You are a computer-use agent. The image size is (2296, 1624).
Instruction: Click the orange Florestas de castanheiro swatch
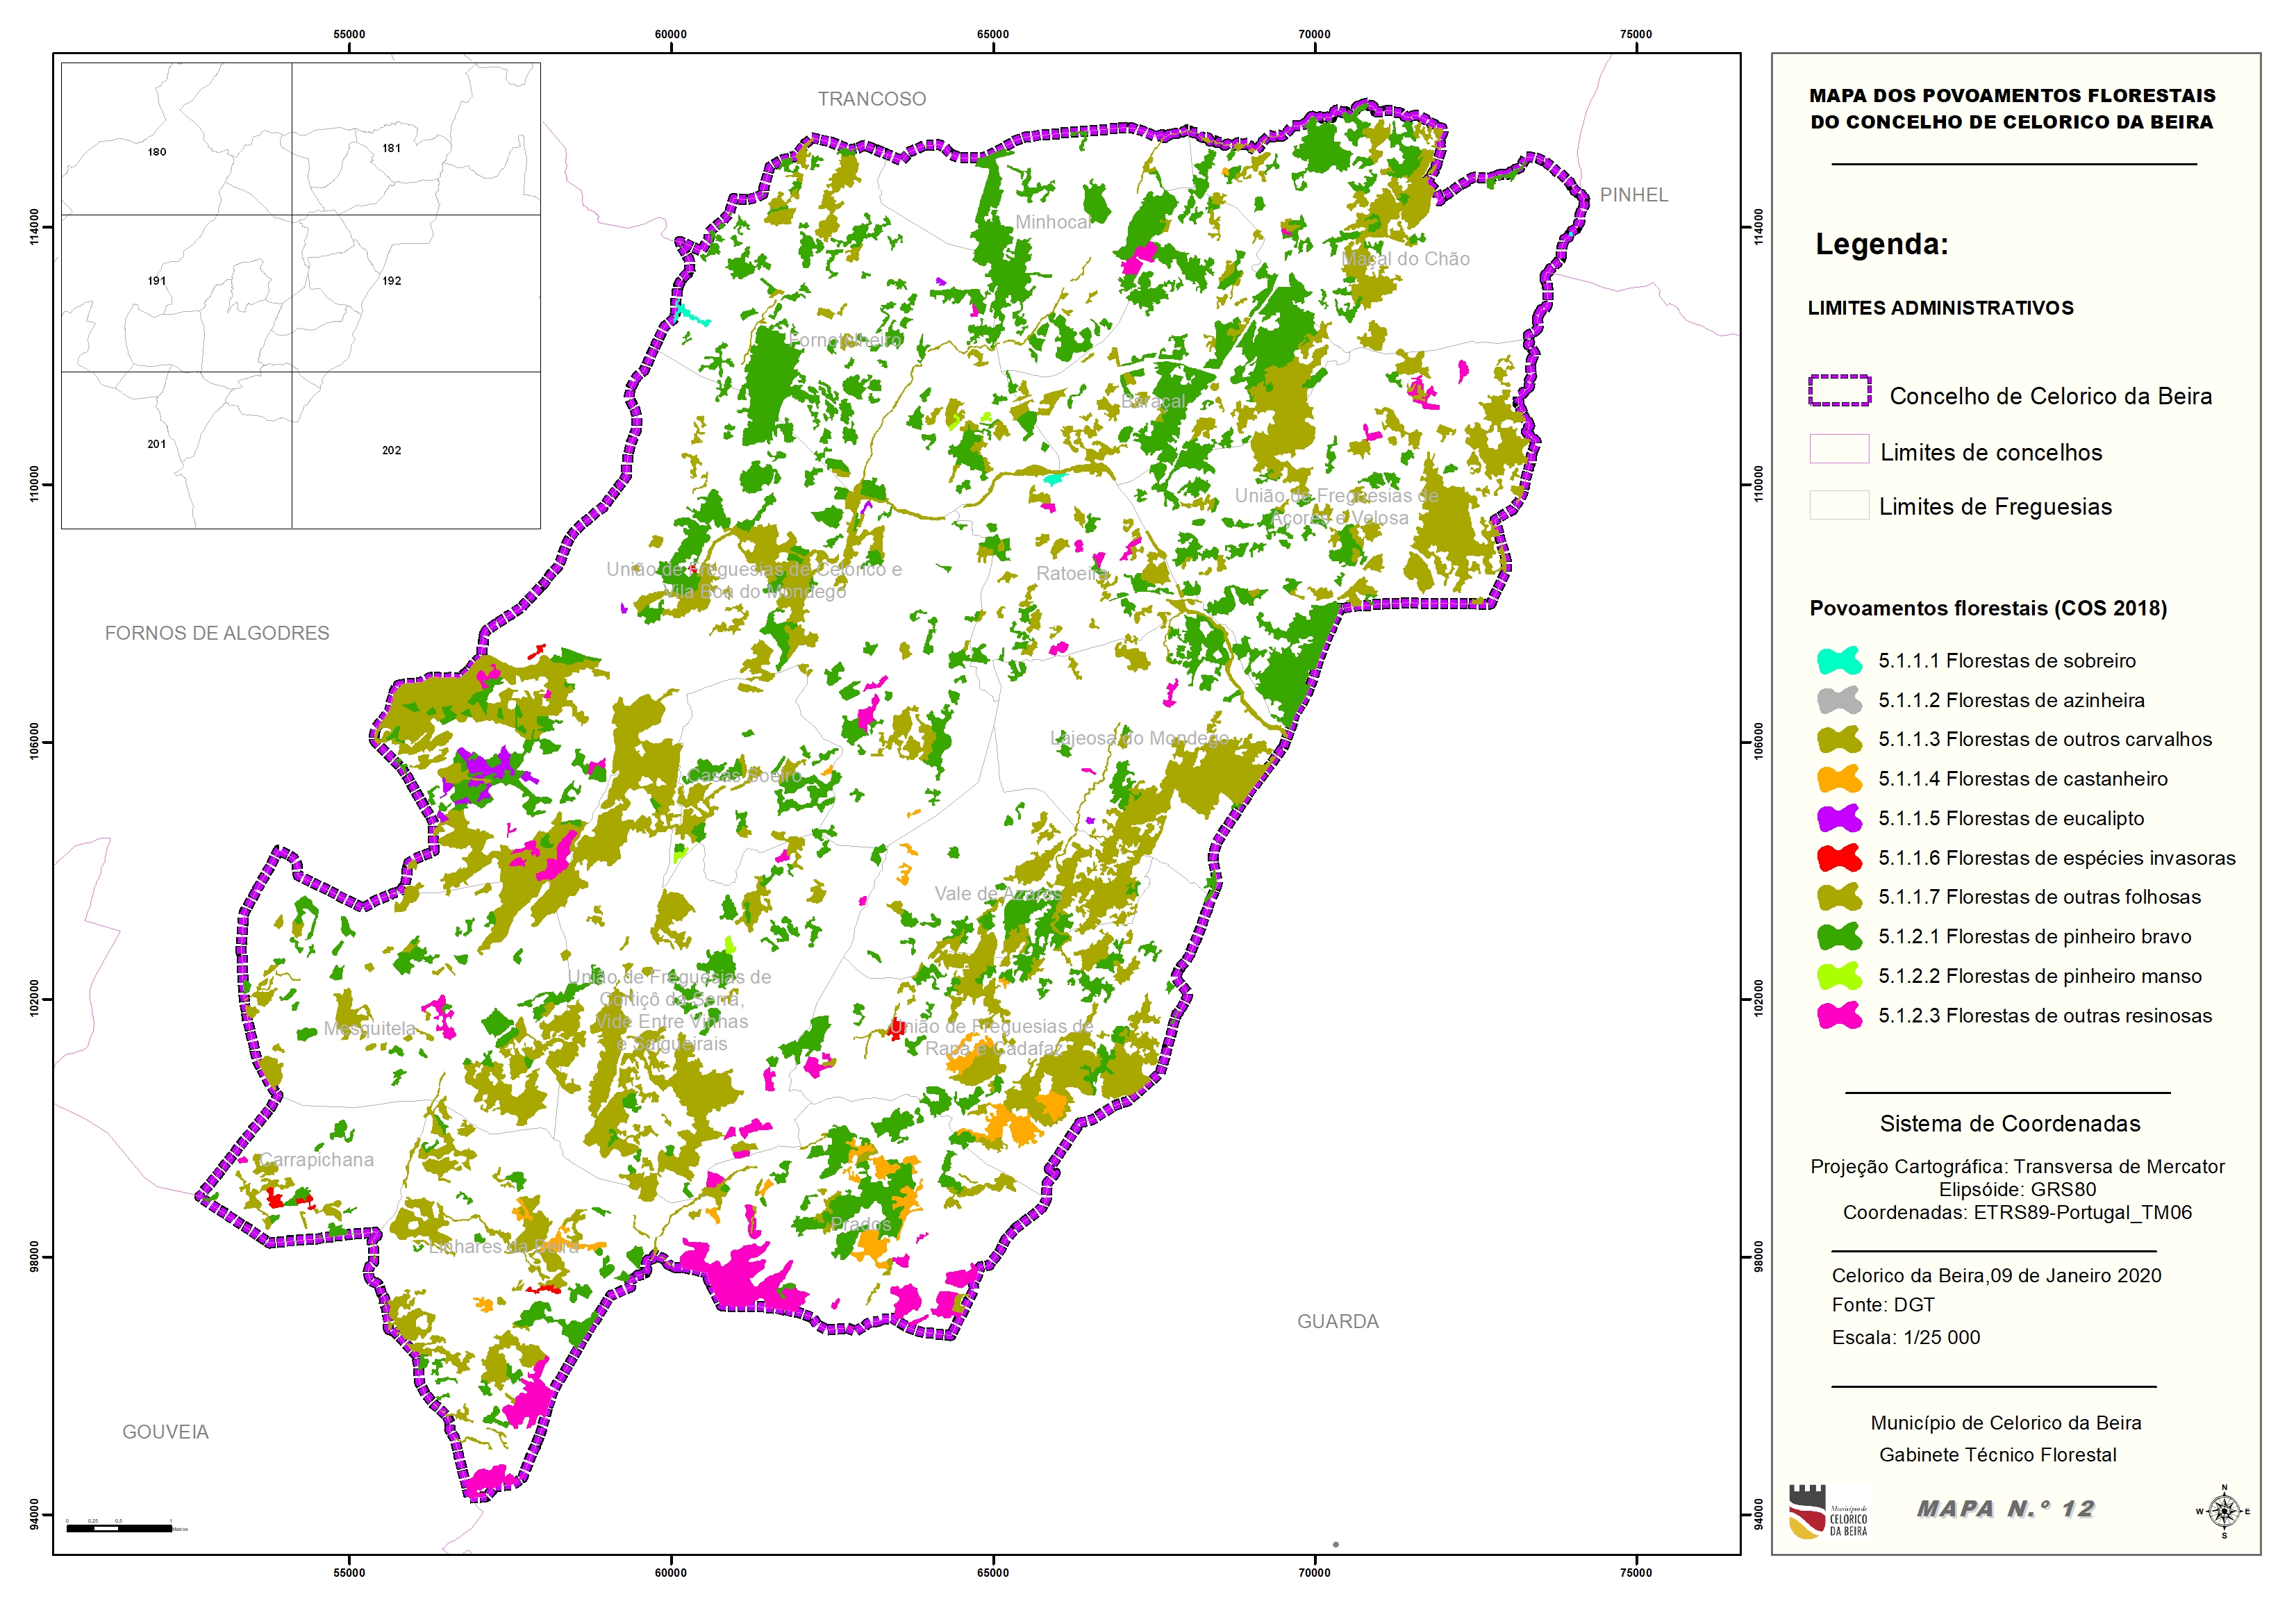tap(1839, 779)
